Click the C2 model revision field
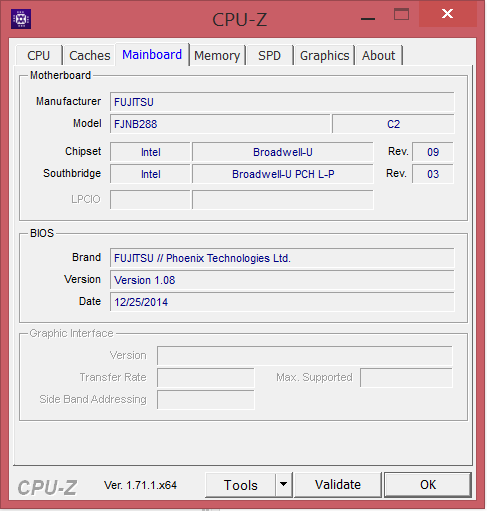The height and width of the screenshot is (511, 487). point(393,124)
